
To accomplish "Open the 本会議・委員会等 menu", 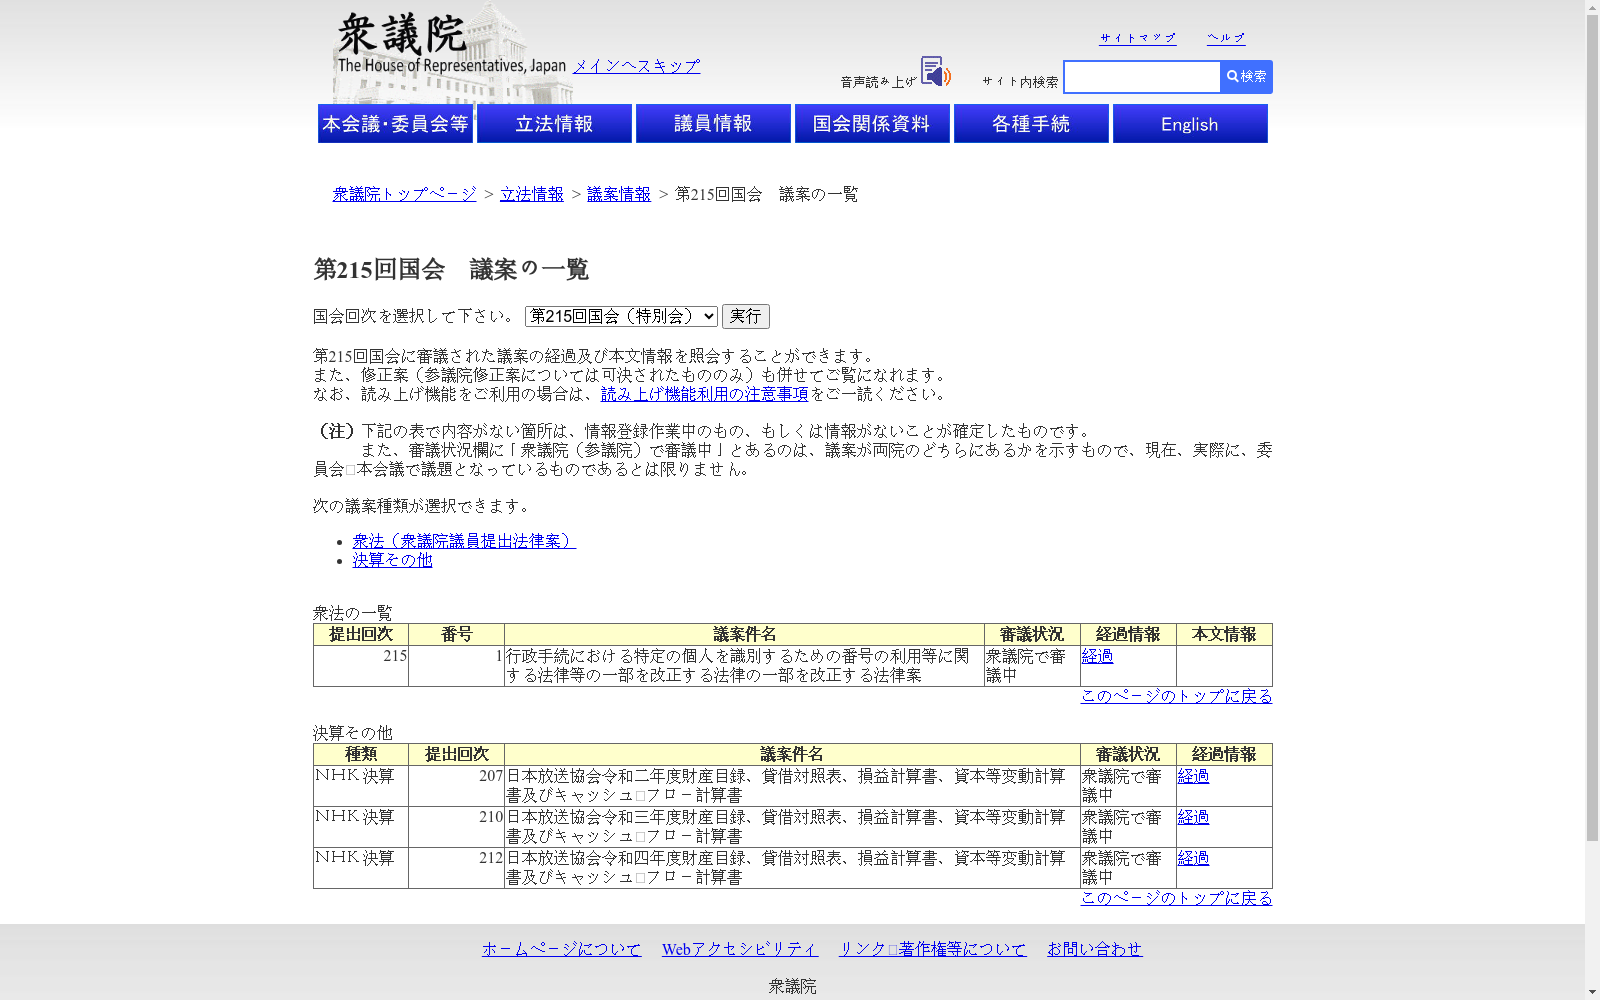I will 395,124.
